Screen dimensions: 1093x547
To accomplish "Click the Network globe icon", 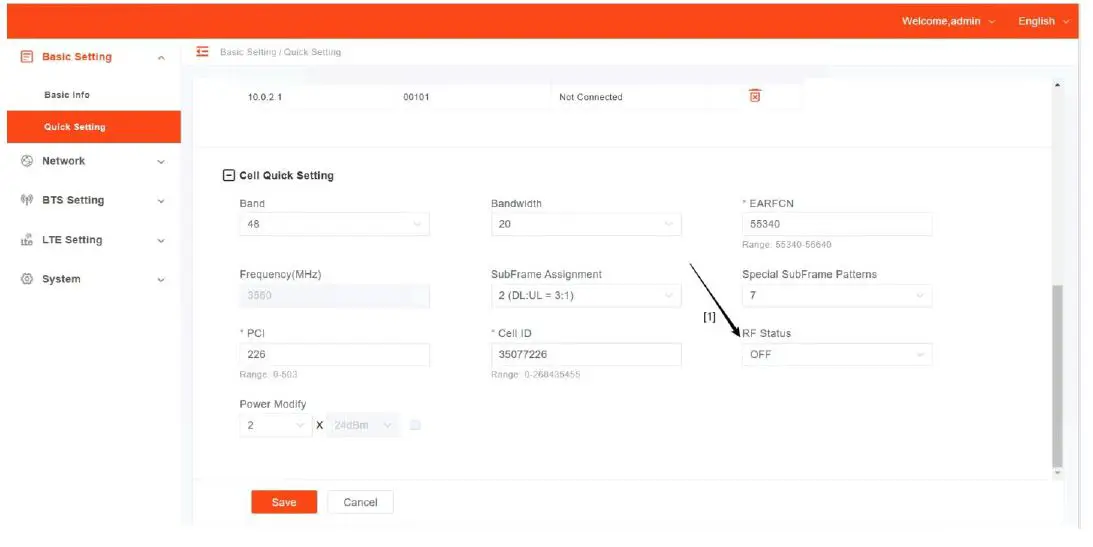I will click(x=26, y=161).
